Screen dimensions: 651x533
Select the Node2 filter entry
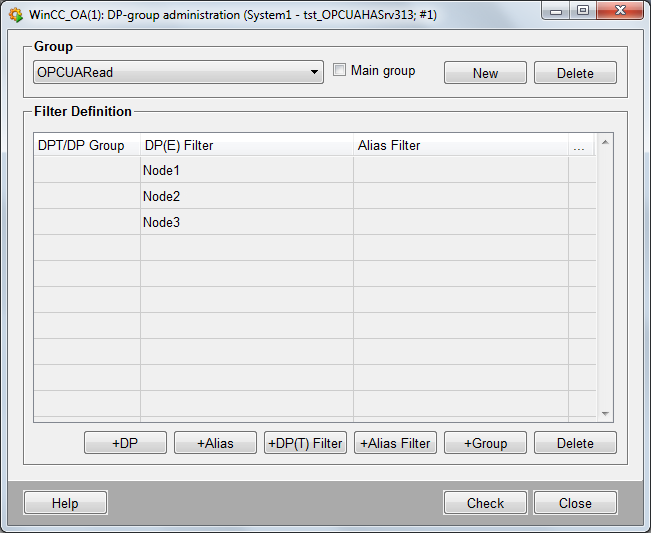coord(161,197)
